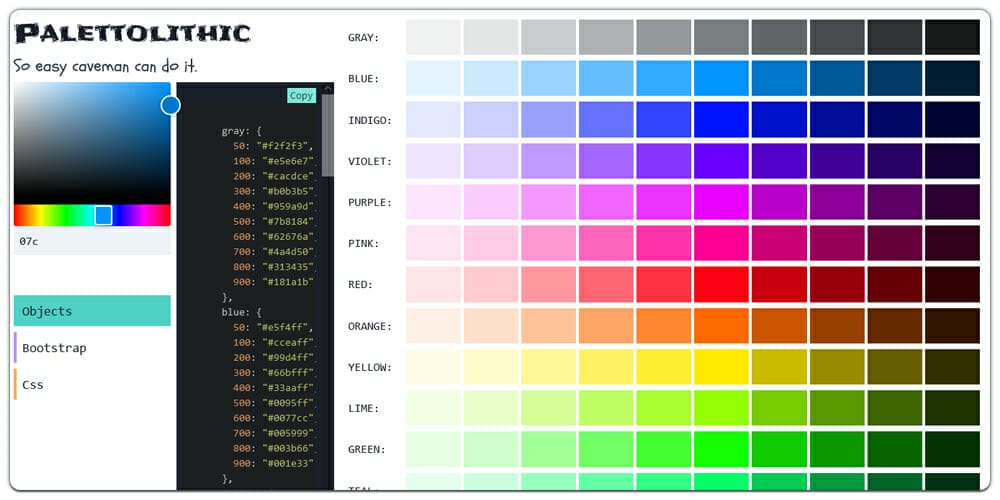Screen dimensions: 1000x500
Task: Click the code panel scrollbar thumb
Action: click(327, 135)
